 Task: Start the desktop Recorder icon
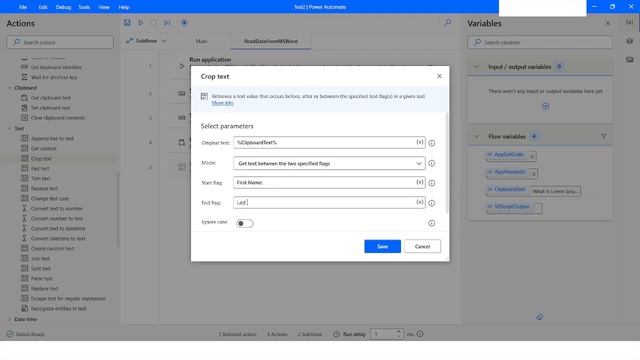(x=184, y=23)
